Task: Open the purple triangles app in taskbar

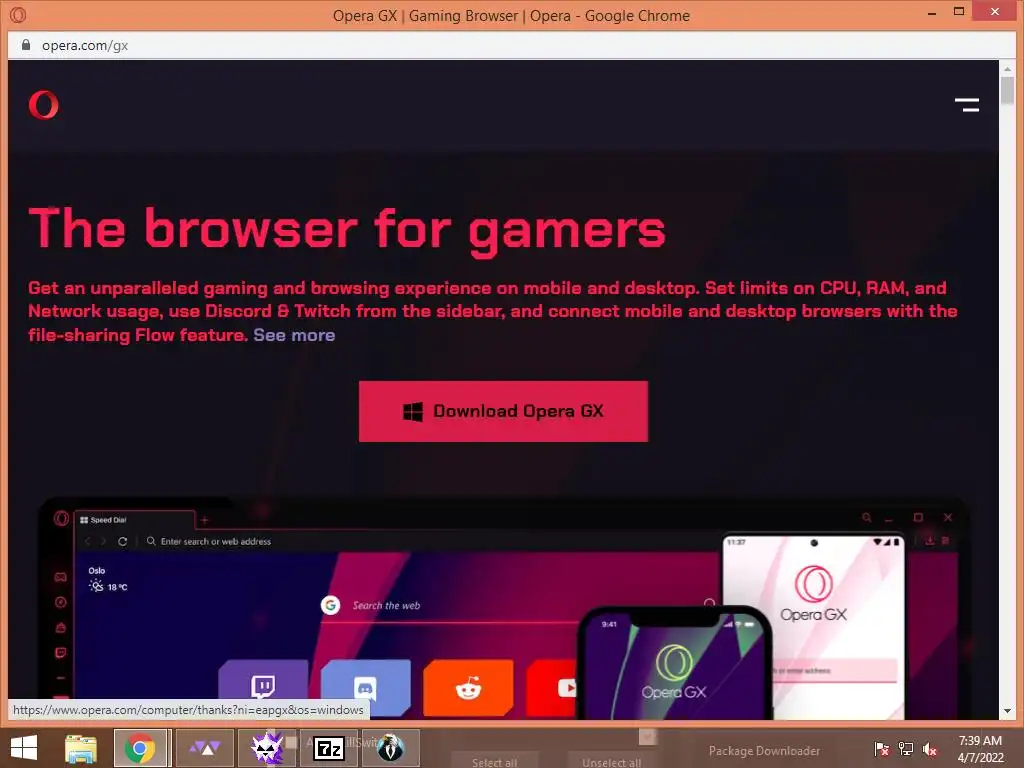Action: click(204, 748)
